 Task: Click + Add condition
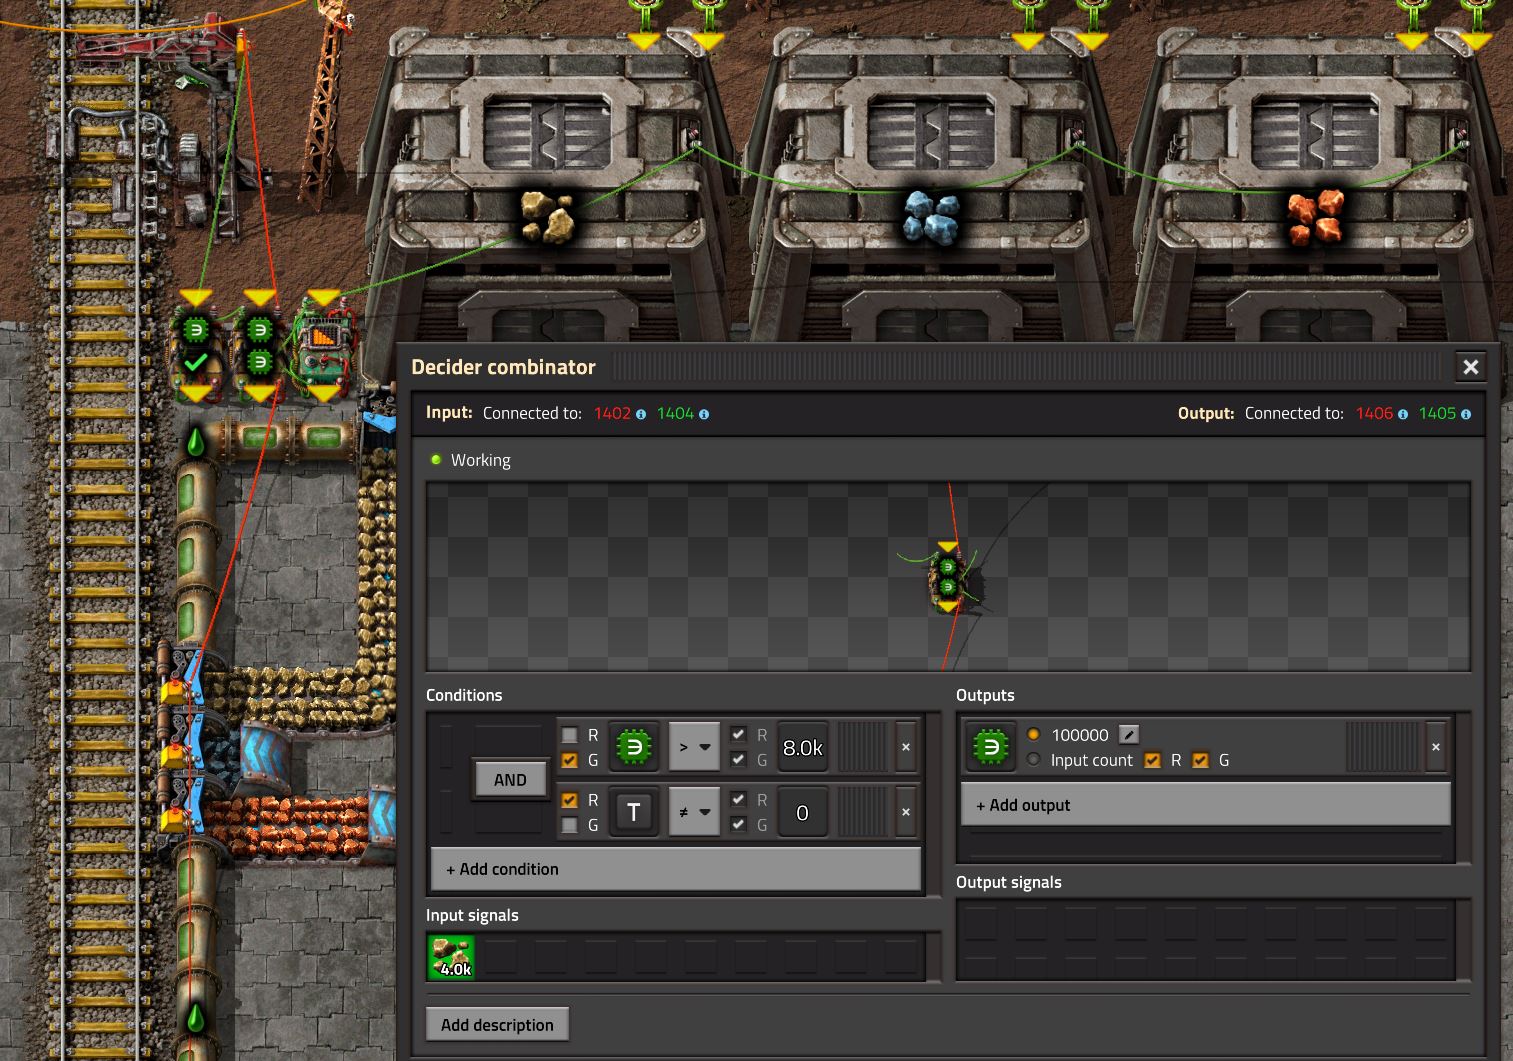tap(676, 869)
